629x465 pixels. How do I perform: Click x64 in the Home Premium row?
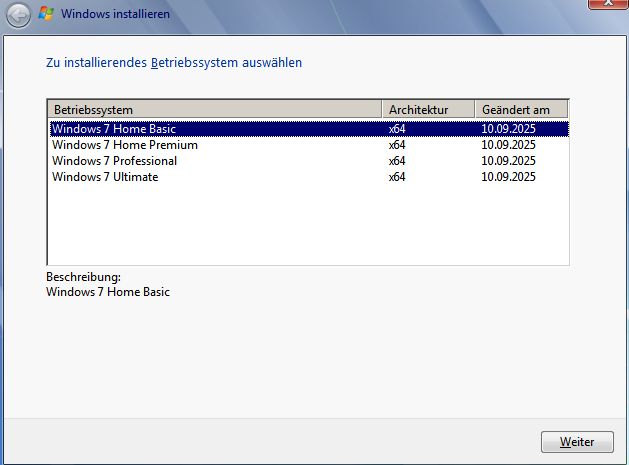[x=397, y=145]
